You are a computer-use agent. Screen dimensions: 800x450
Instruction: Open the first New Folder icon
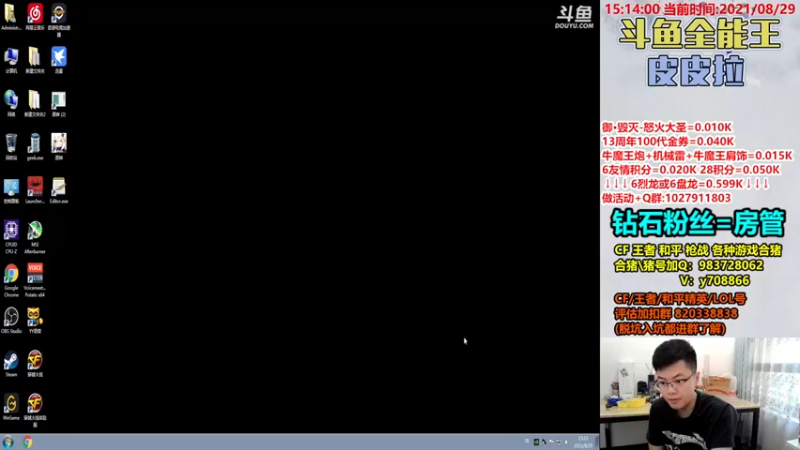pos(35,60)
